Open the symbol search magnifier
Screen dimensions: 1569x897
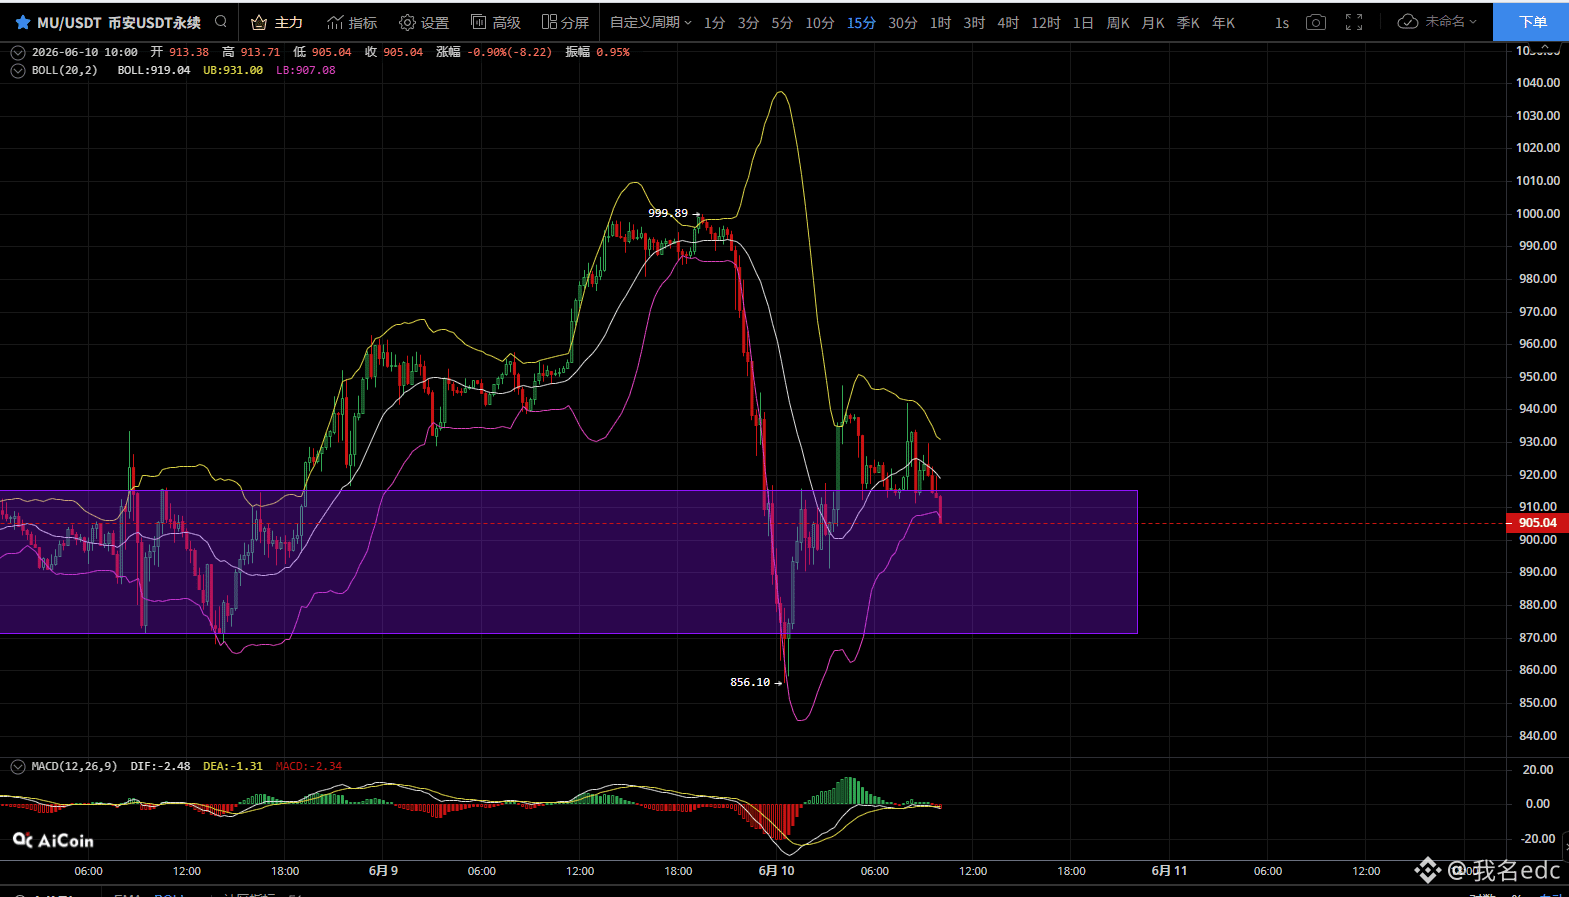221,21
